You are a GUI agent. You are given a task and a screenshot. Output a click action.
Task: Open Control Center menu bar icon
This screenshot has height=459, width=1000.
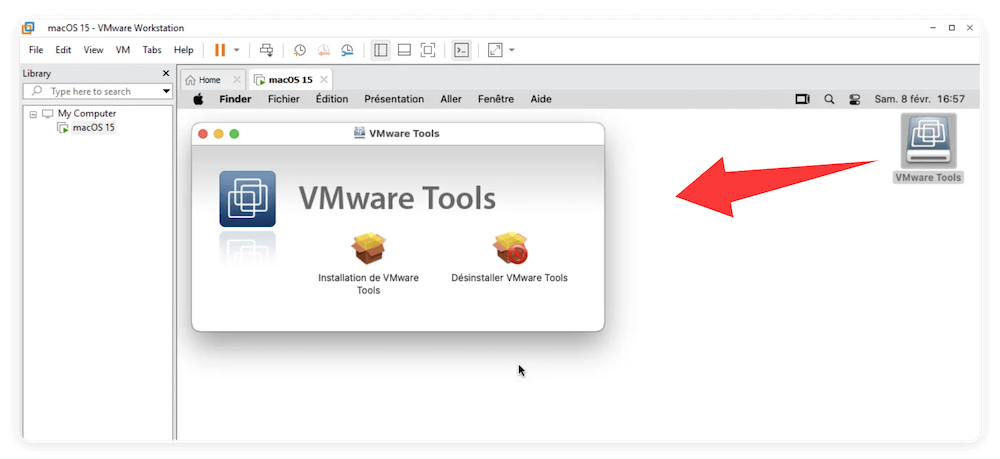855,99
